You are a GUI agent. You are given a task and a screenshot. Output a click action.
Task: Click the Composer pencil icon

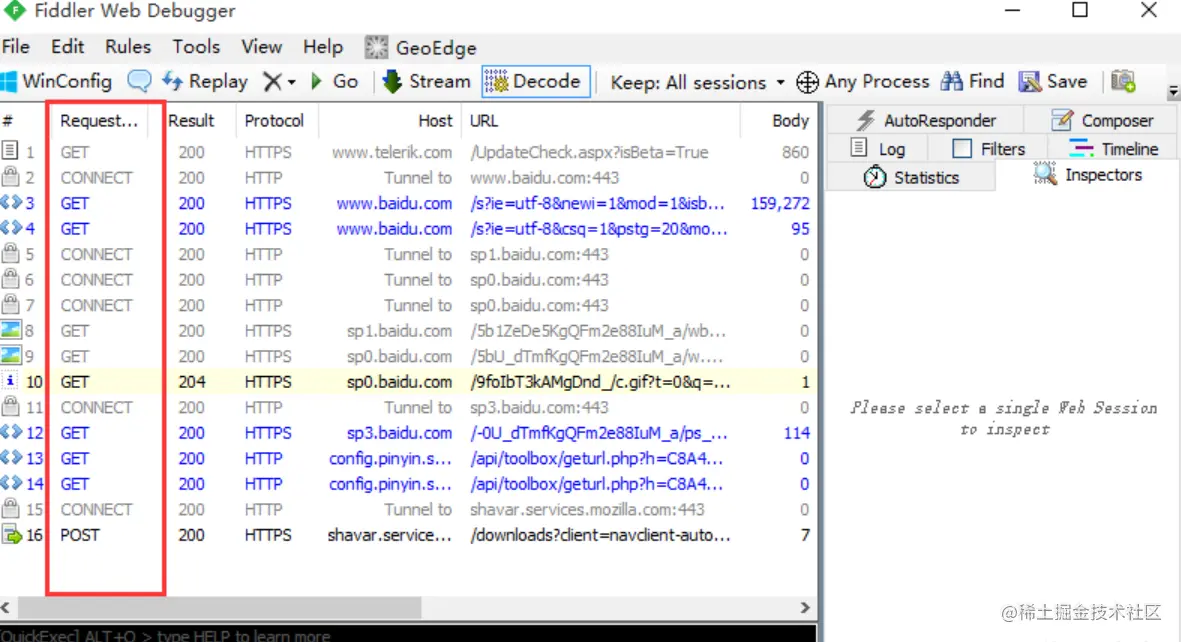[1061, 120]
